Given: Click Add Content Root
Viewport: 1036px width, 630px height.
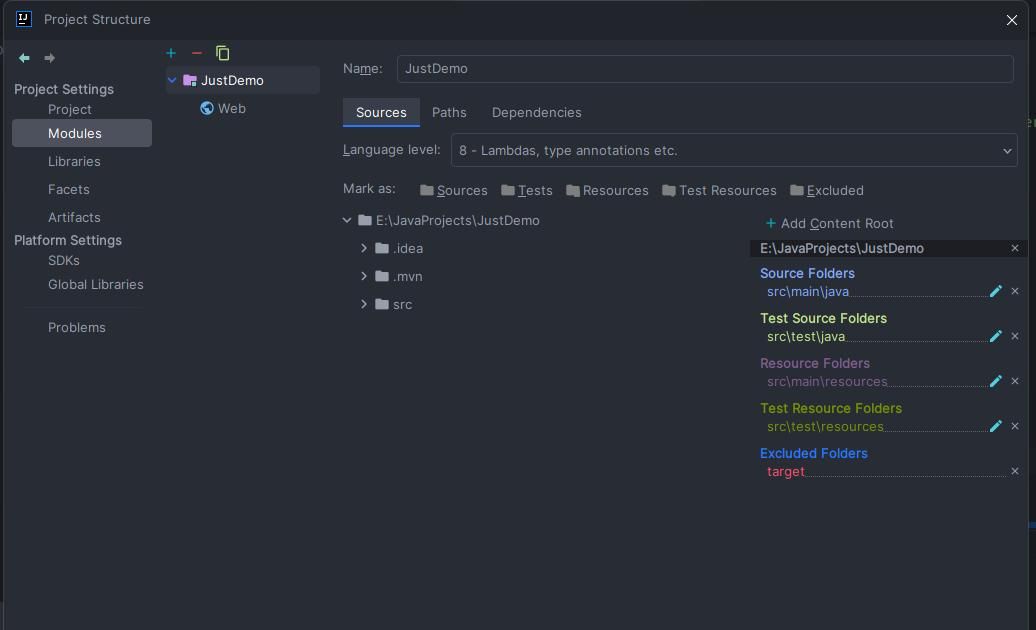Looking at the screenshot, I should [829, 223].
